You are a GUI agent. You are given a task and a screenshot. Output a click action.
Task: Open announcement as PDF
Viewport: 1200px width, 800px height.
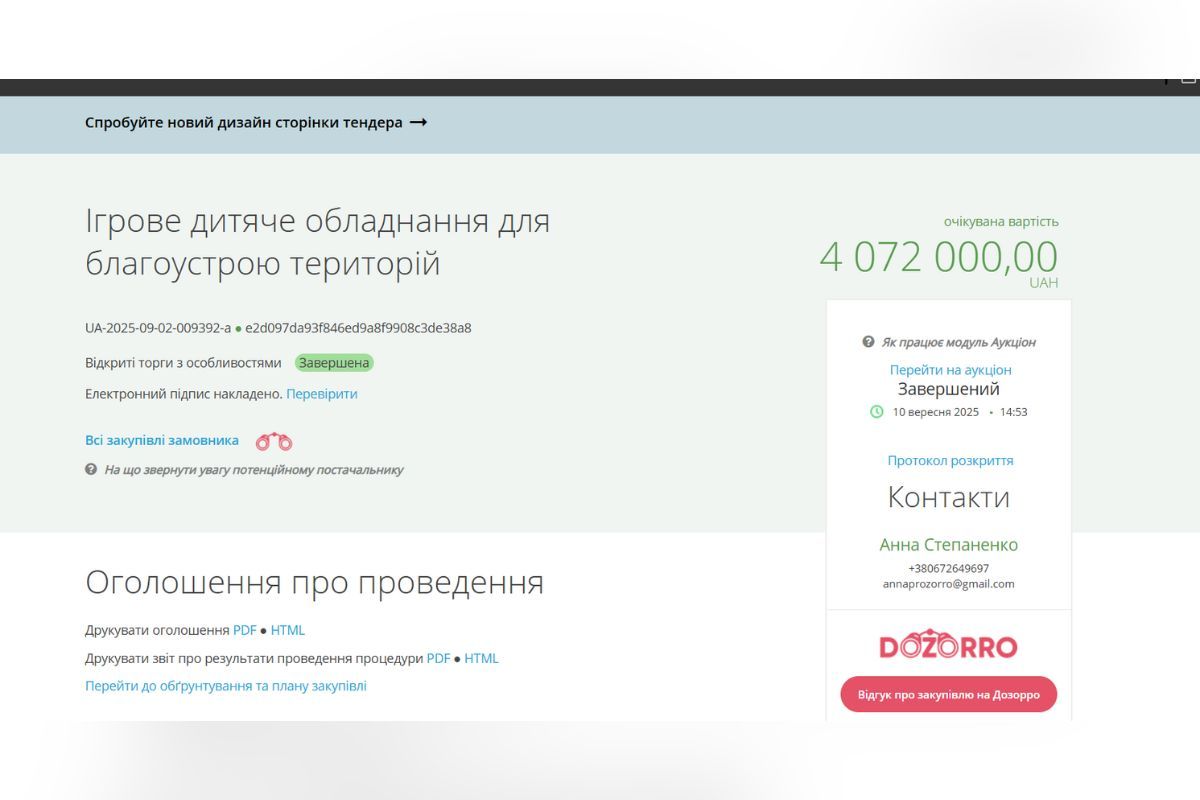pos(243,630)
